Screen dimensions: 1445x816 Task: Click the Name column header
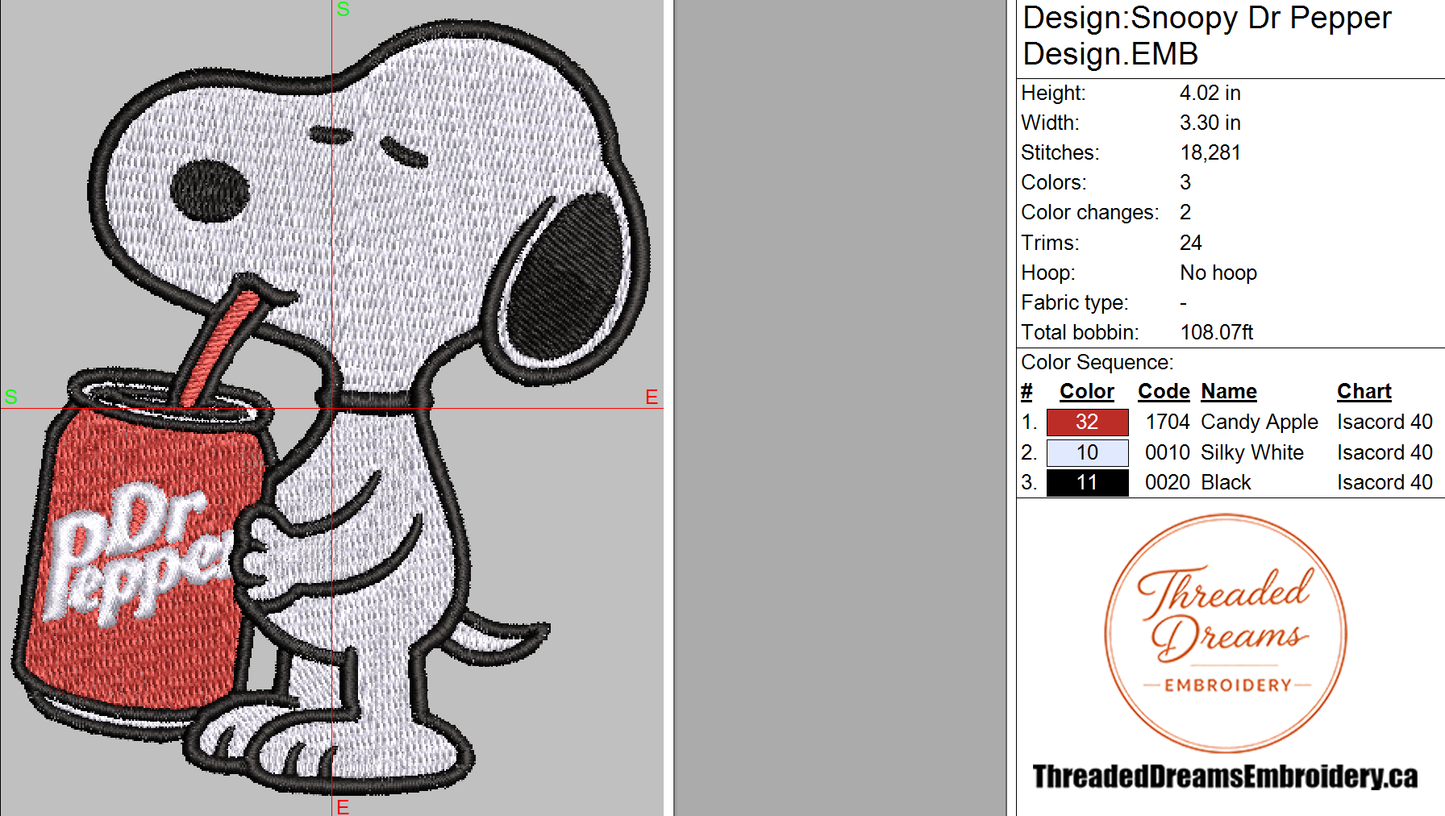[x=1229, y=392]
